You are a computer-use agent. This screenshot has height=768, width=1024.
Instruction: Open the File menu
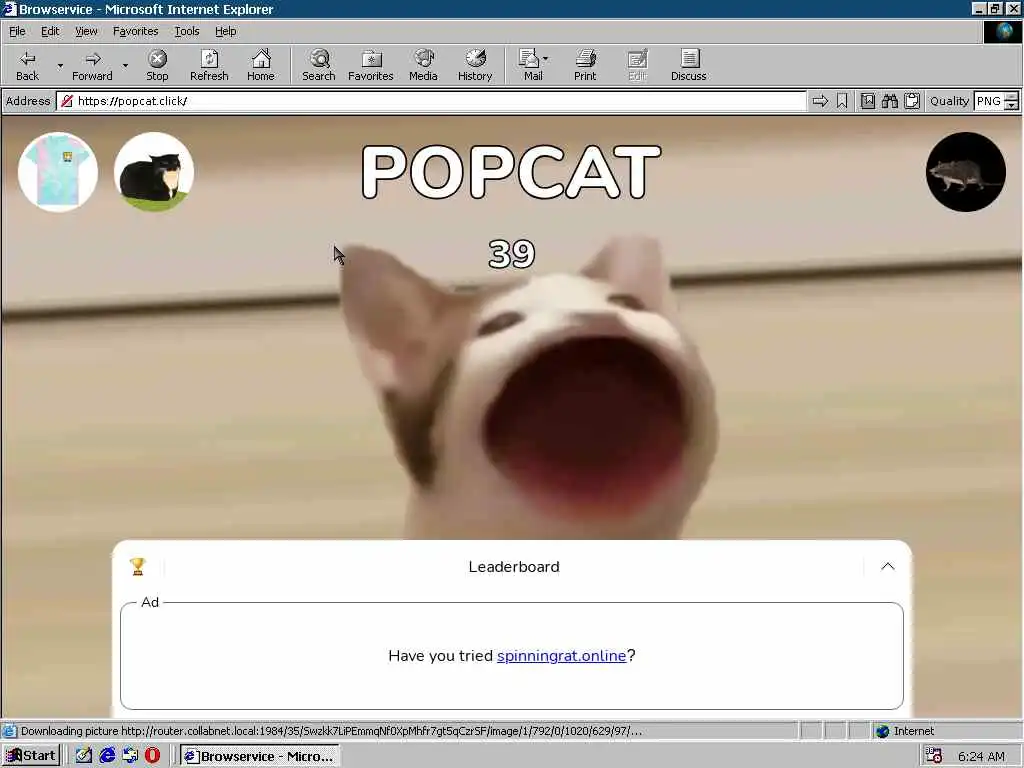pos(17,31)
